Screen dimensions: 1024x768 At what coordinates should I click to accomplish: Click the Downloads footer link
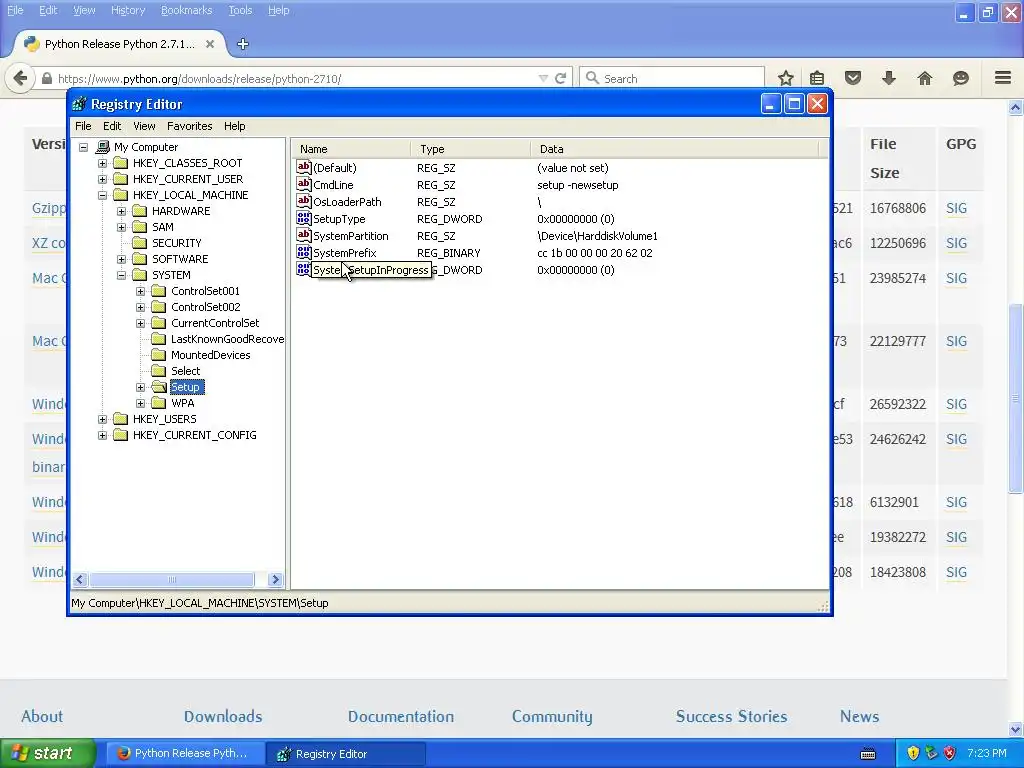pos(223,716)
